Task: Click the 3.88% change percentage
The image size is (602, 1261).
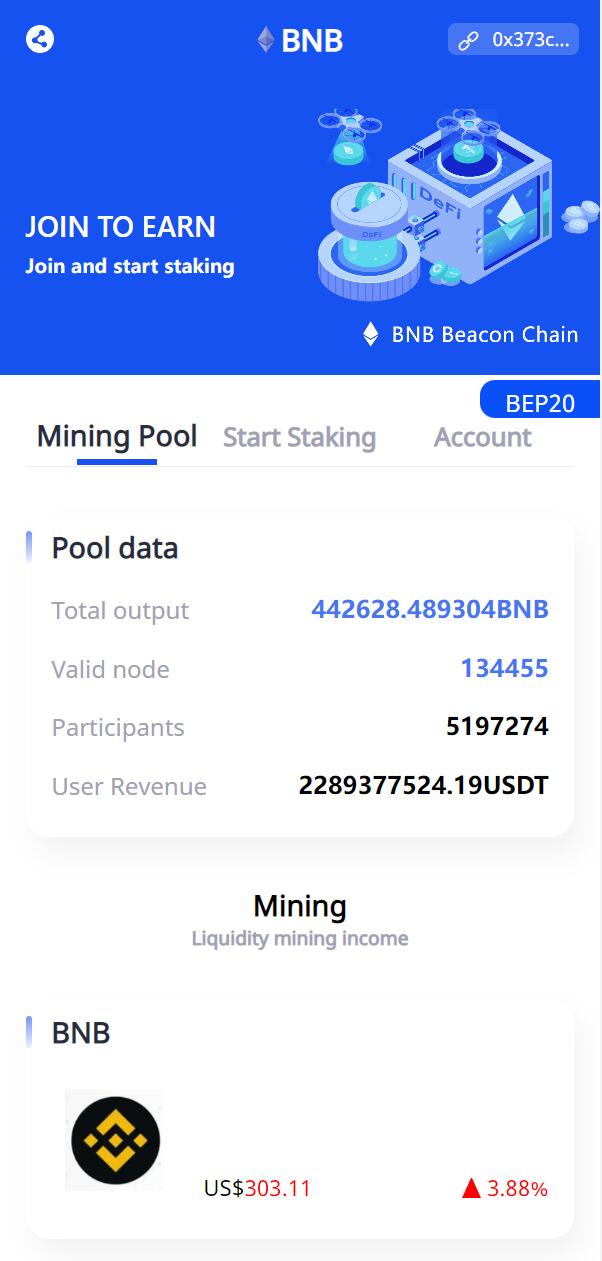Action: point(517,1188)
